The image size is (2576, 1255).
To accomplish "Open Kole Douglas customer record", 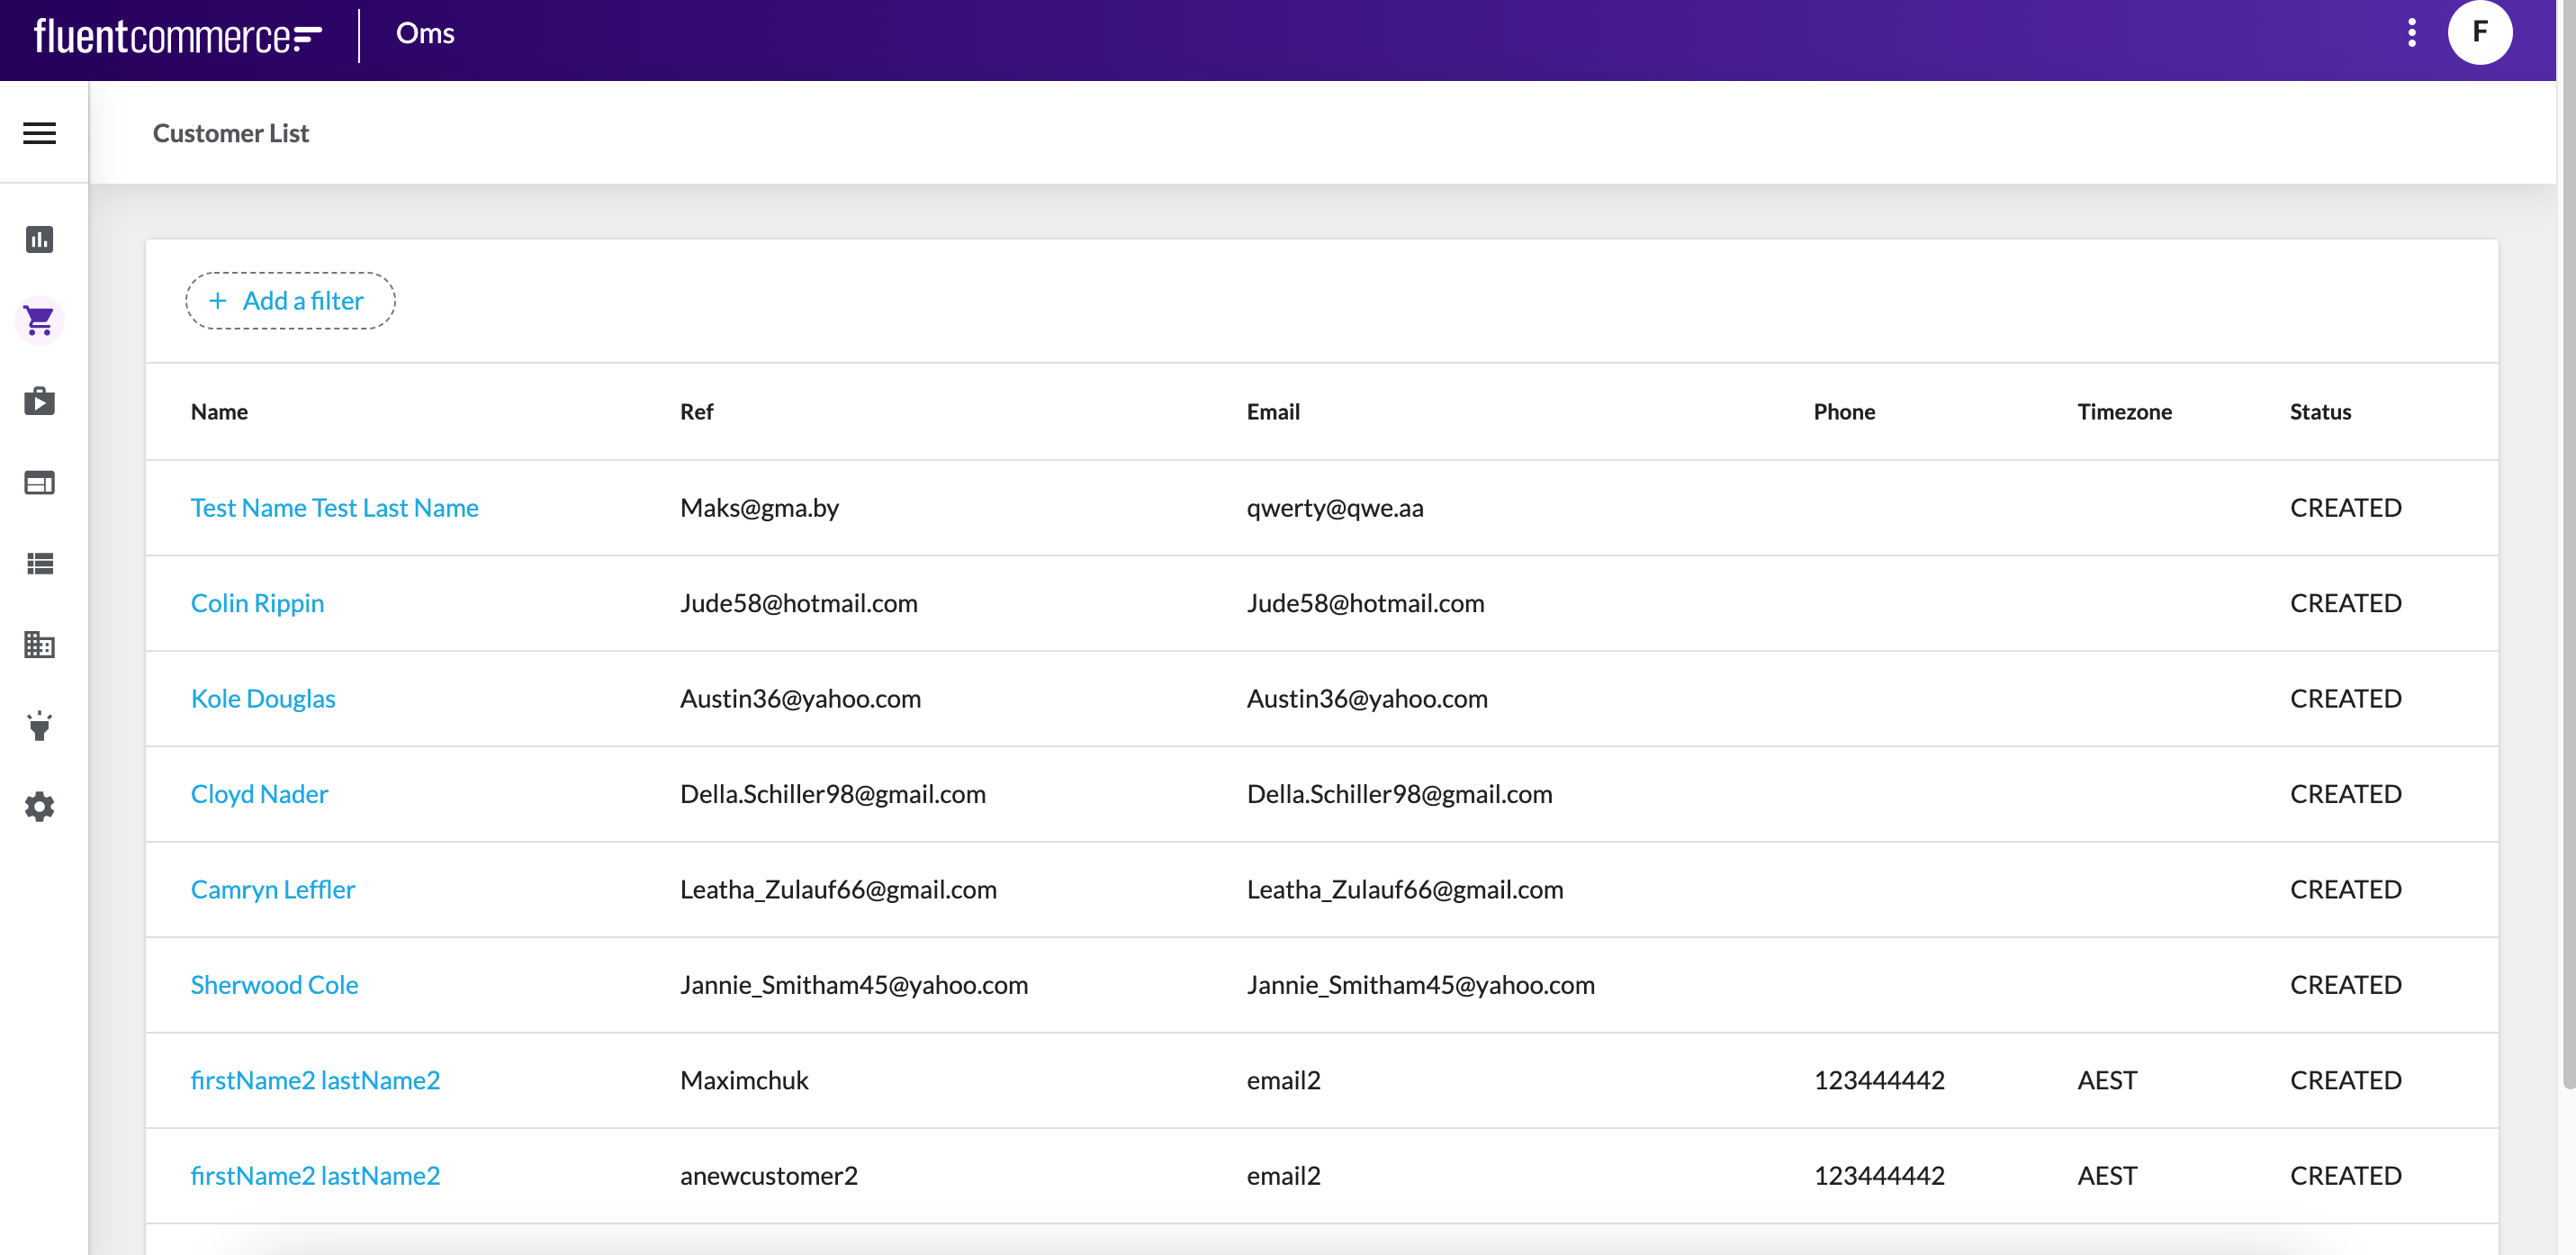I will 263,699.
